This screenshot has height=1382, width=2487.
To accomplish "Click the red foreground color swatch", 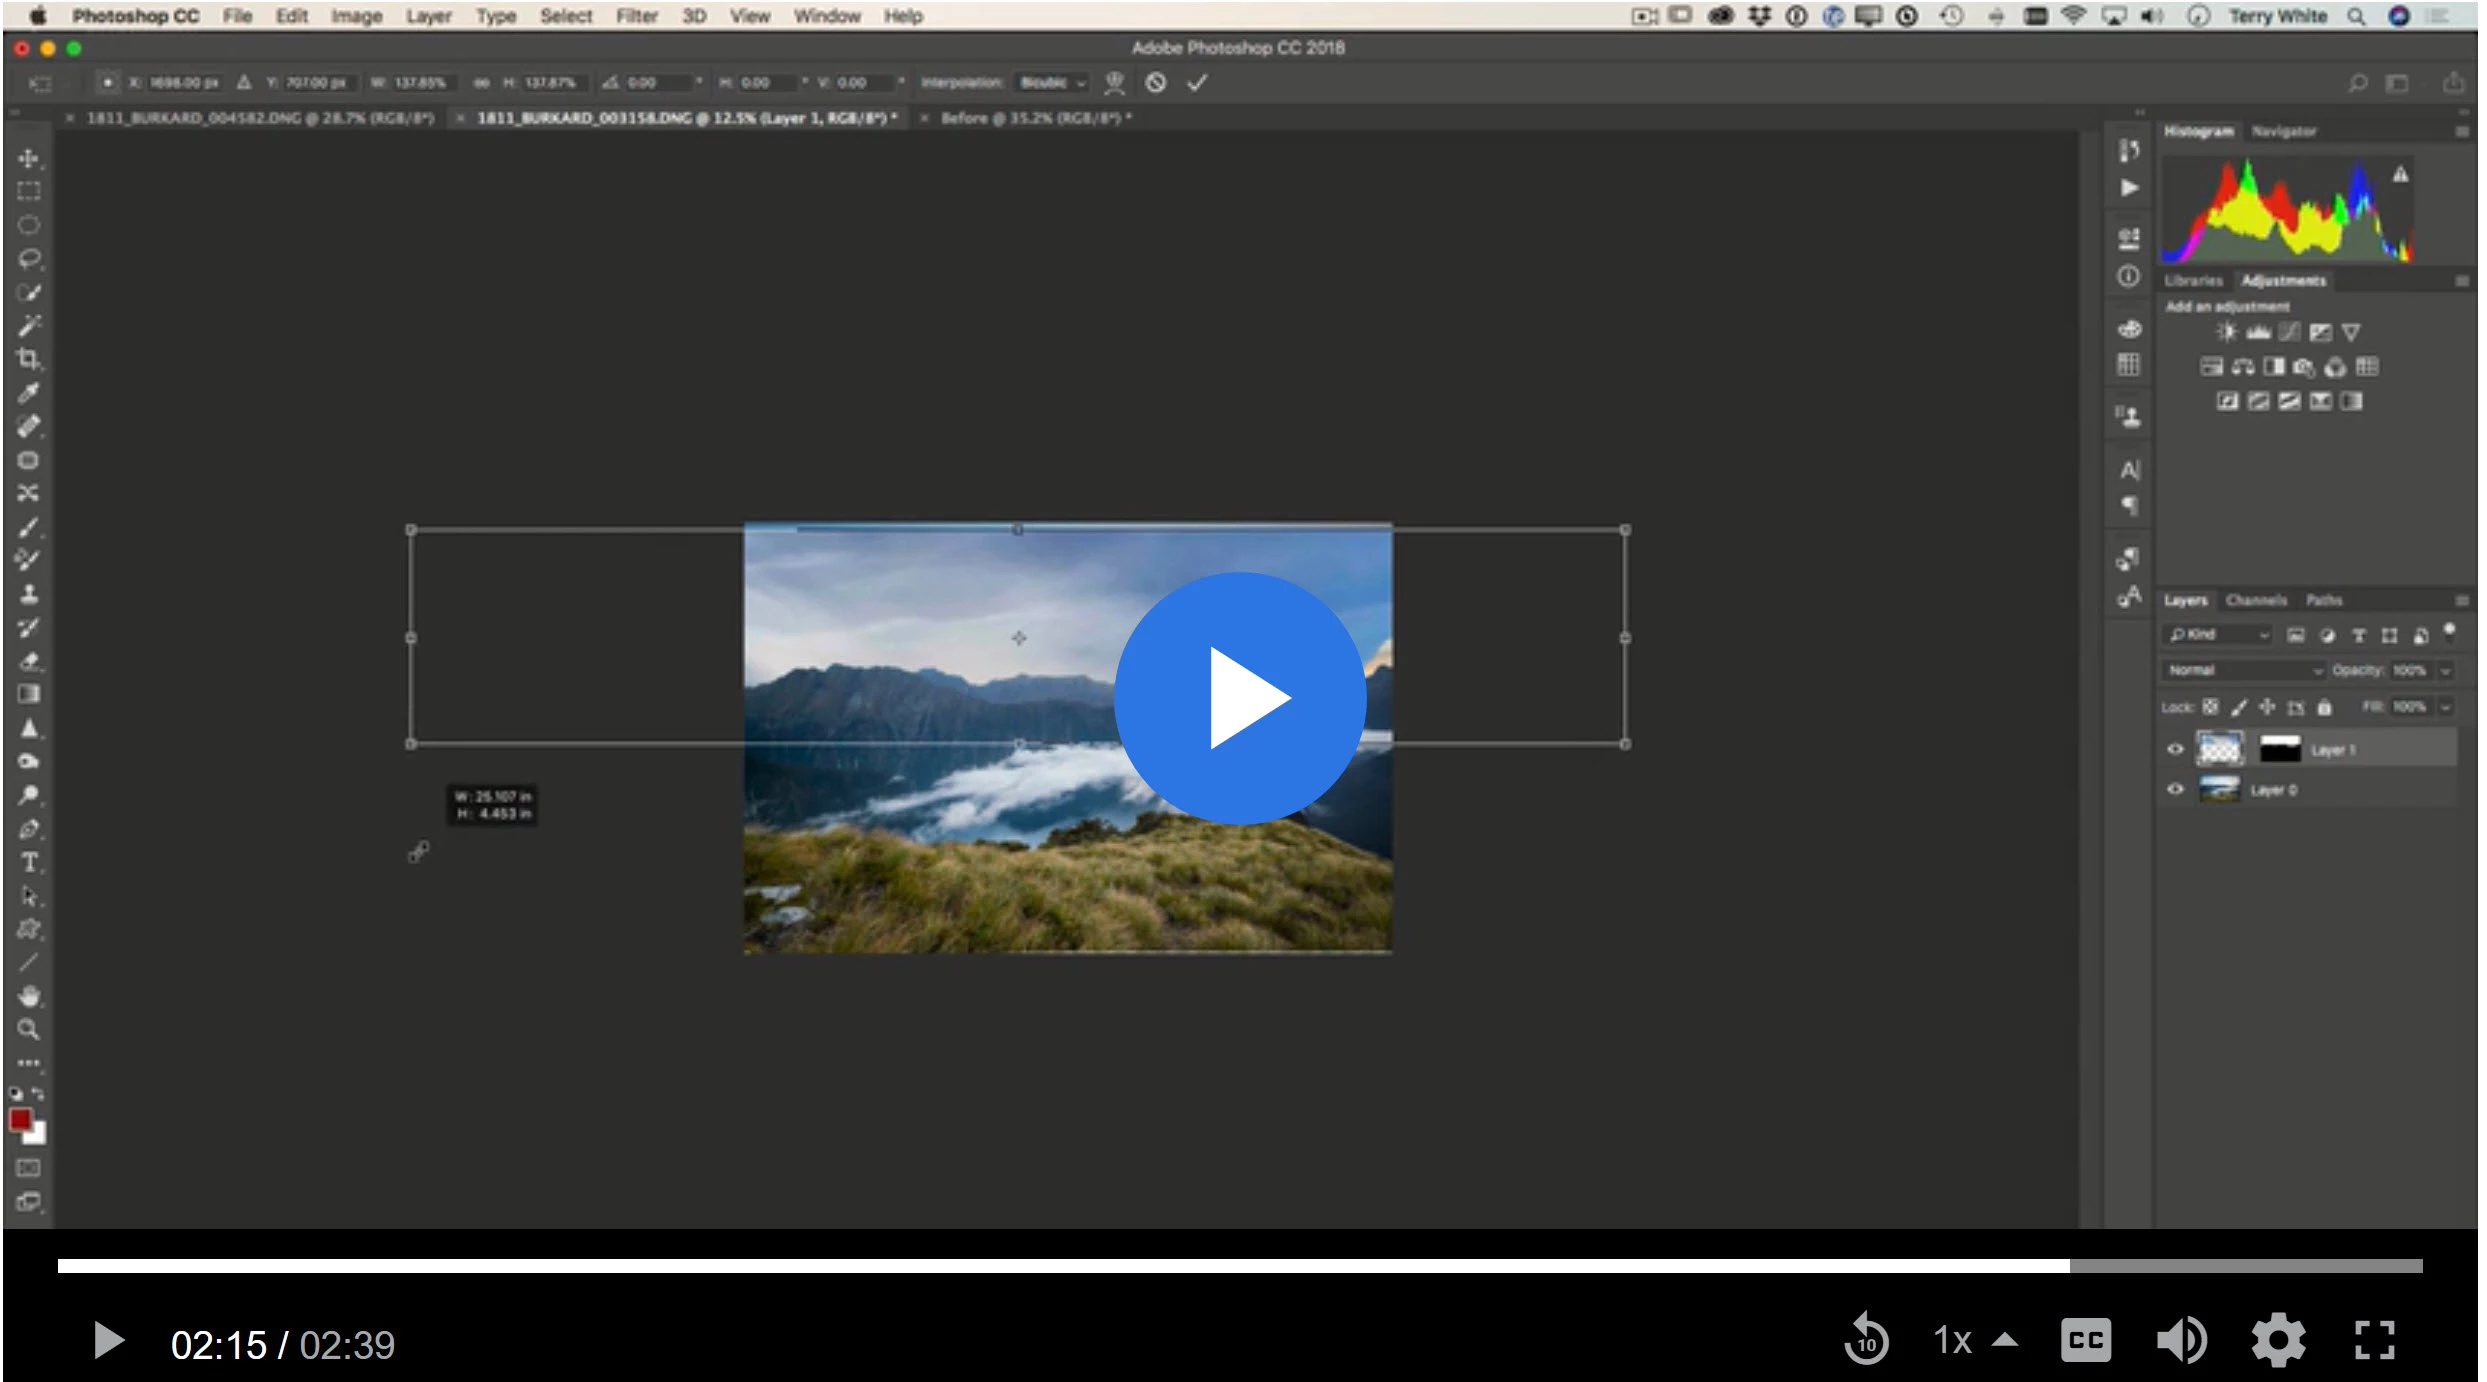I will 20,1120.
